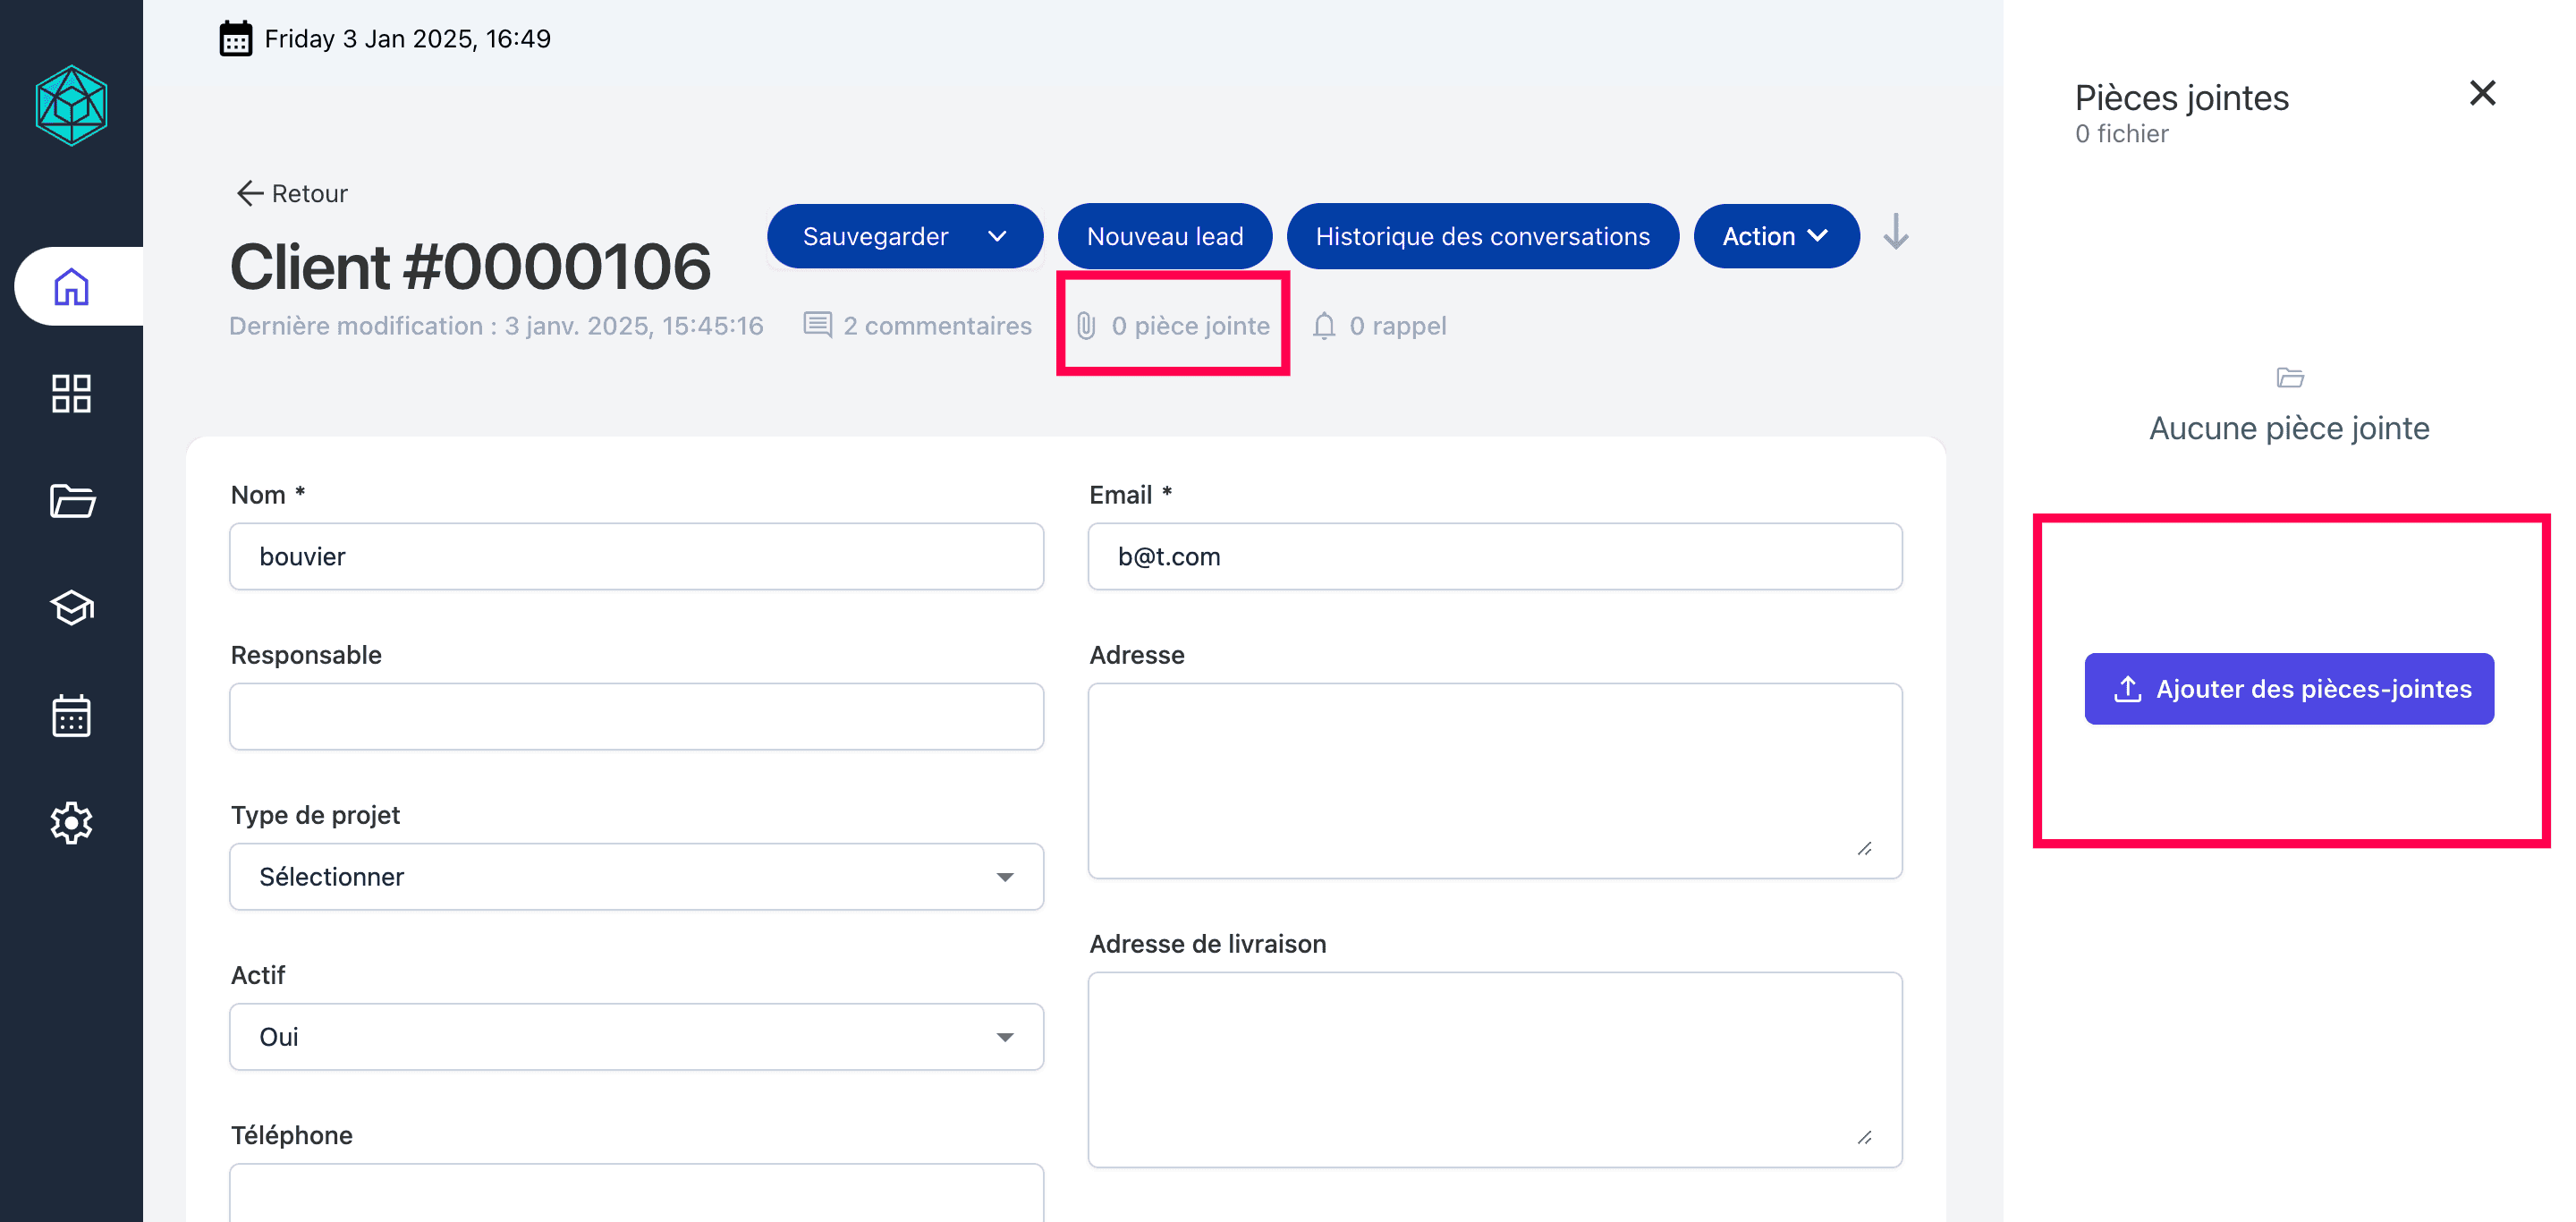2576x1222 pixels.
Task: Click the down arrow next to Action
Action: click(x=1895, y=233)
